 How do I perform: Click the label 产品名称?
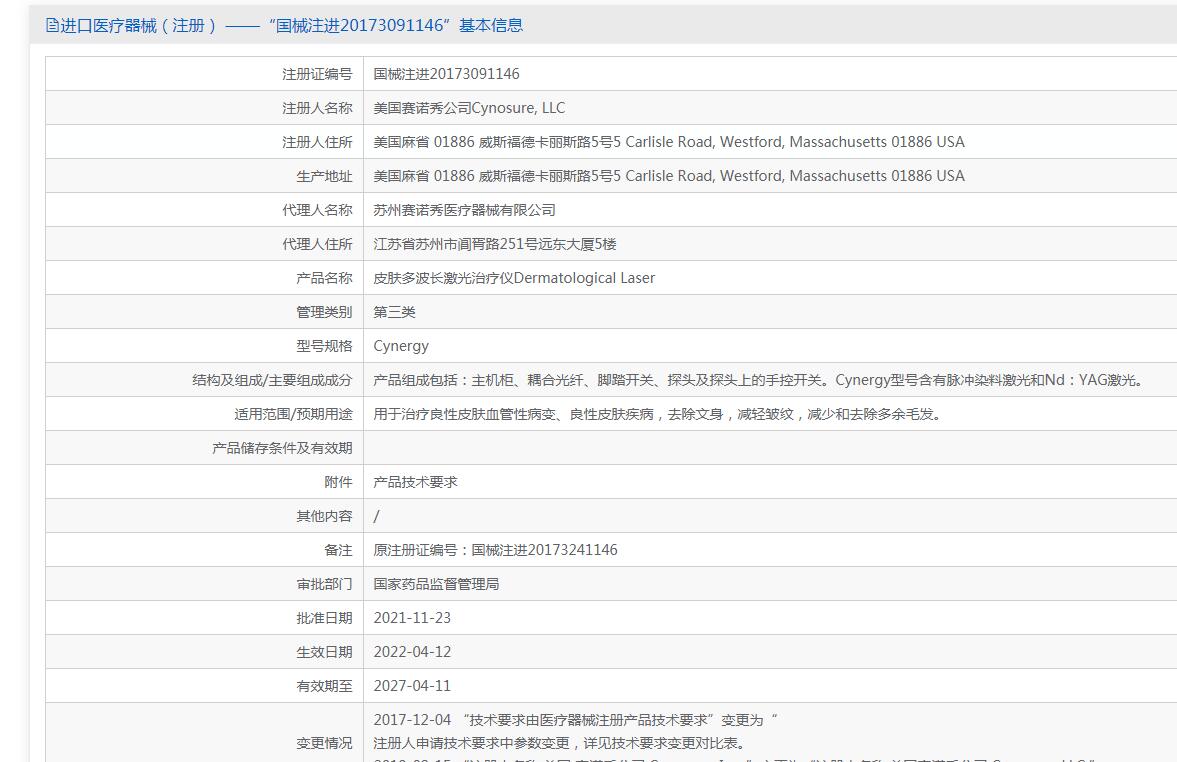324,278
